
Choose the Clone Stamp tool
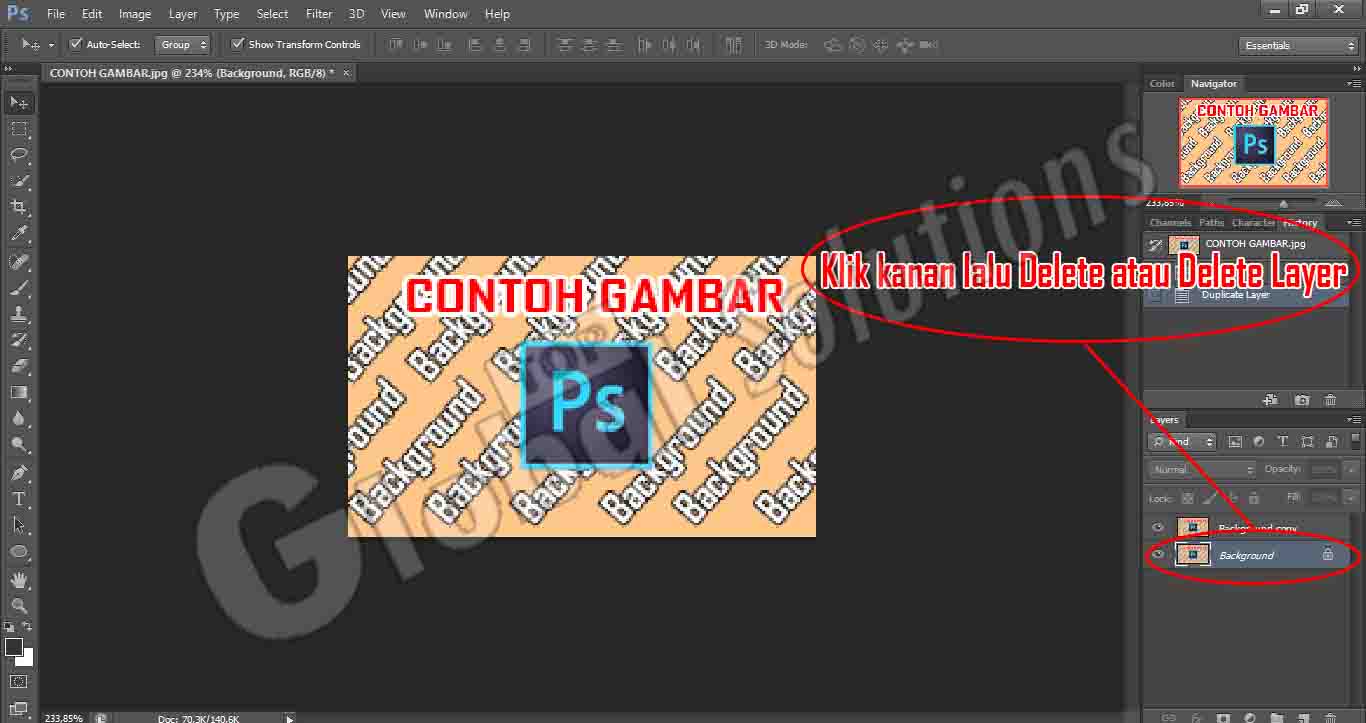pos(19,314)
